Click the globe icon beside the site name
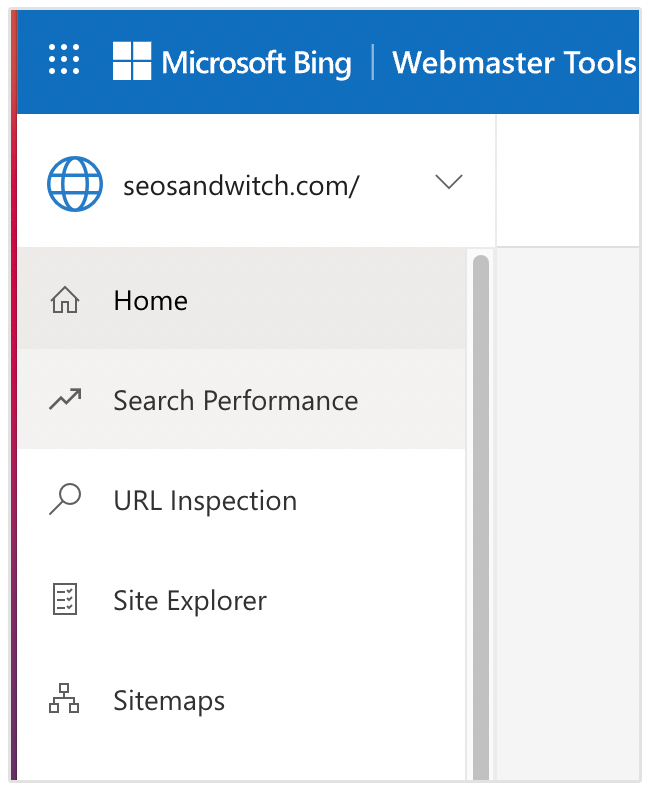Screen dimensions: 650x790 point(75,183)
